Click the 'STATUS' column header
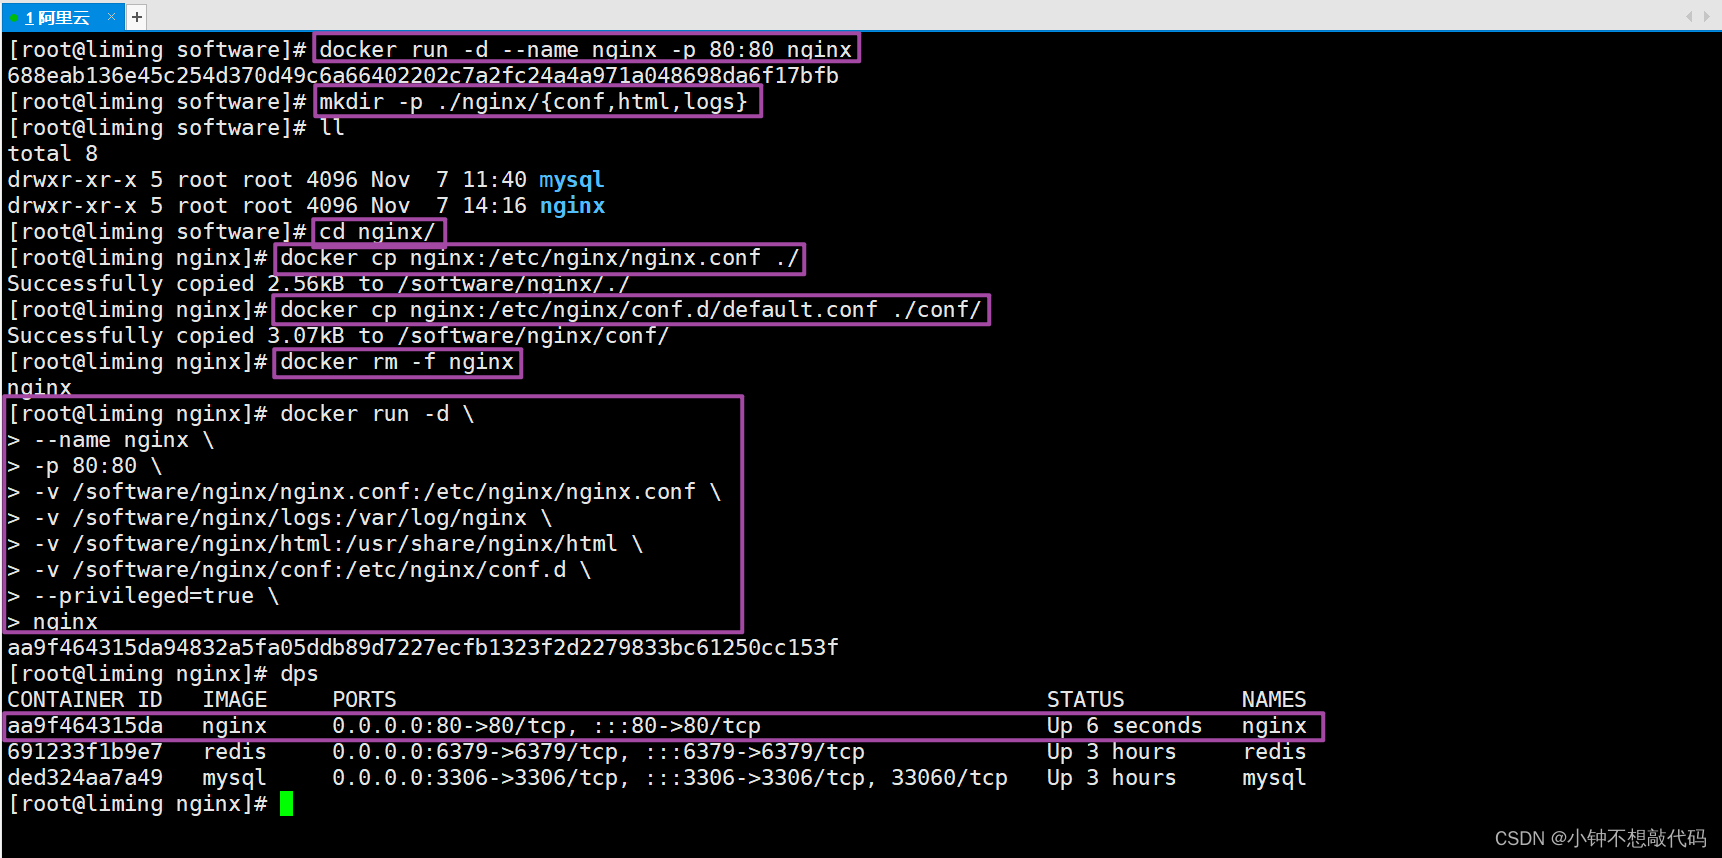The width and height of the screenshot is (1722, 858). 1085,700
